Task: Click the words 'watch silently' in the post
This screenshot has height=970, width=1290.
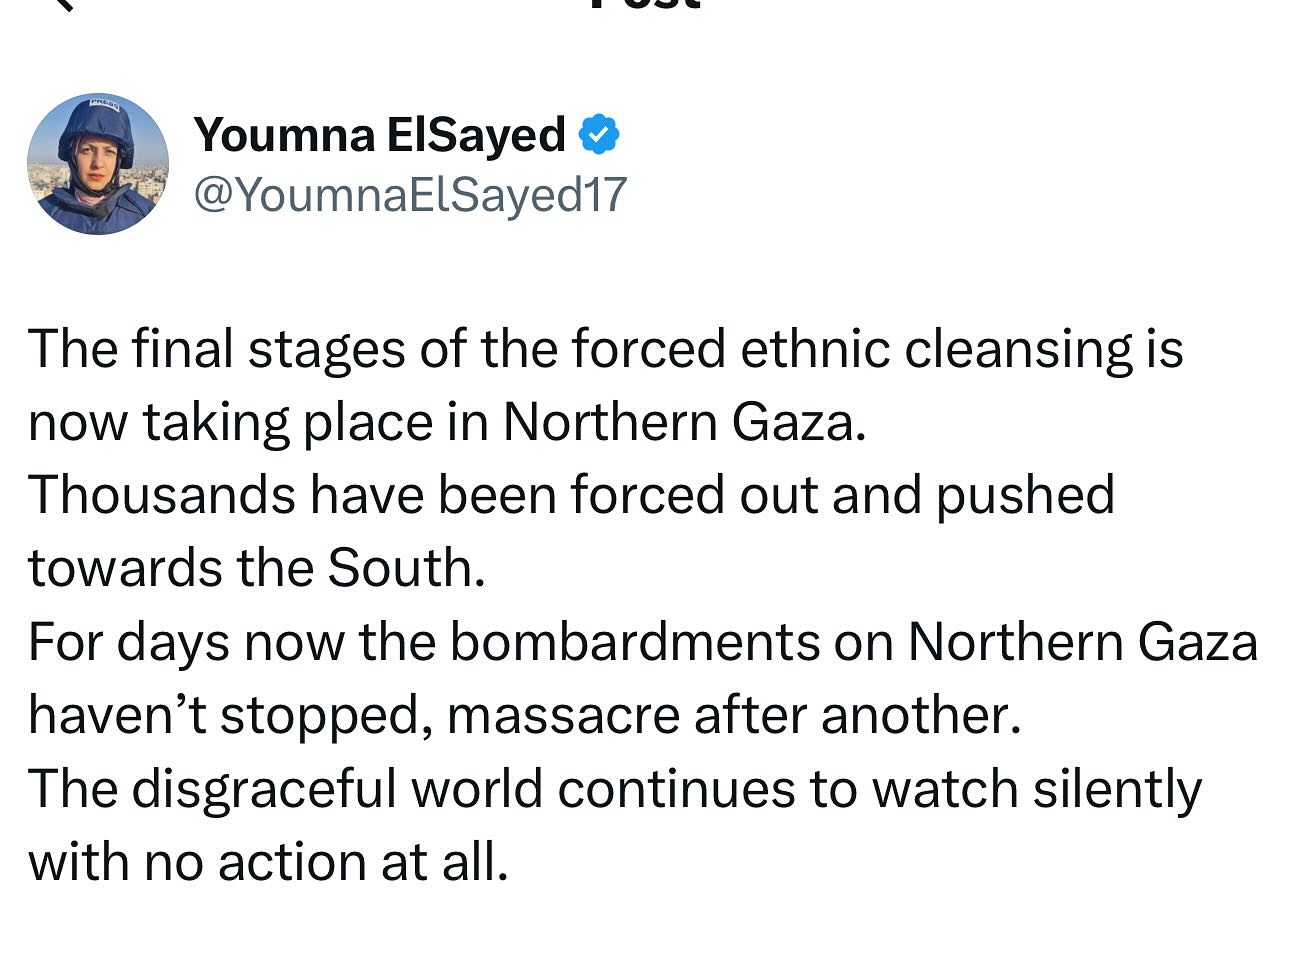Action: (1036, 789)
